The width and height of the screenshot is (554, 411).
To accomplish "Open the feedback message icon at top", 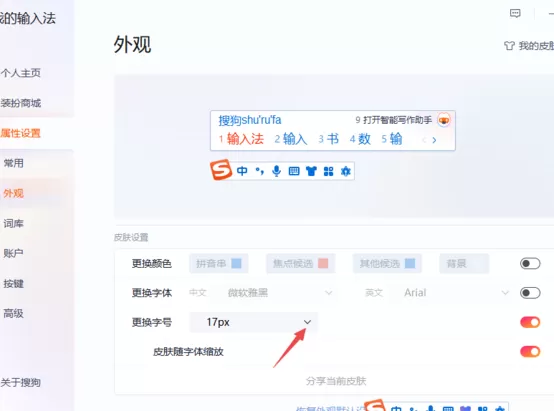I will point(515,13).
